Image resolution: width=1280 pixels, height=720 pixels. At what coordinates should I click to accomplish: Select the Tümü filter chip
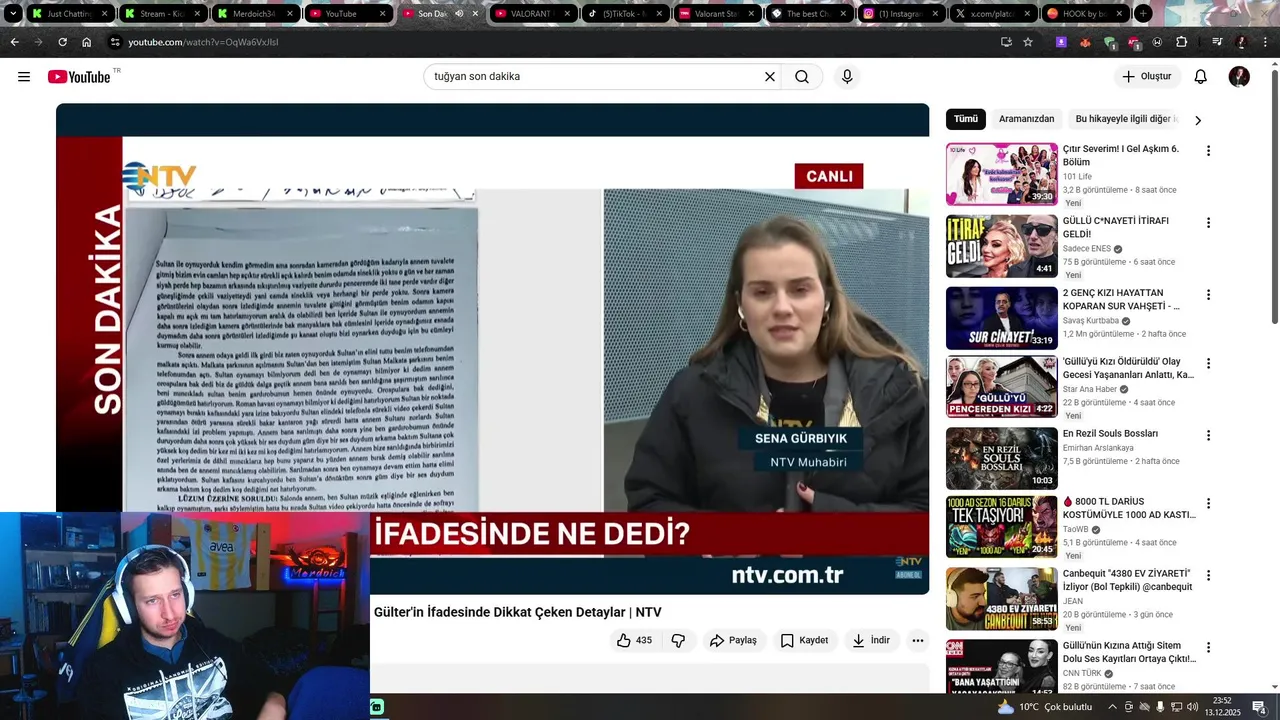click(x=966, y=119)
